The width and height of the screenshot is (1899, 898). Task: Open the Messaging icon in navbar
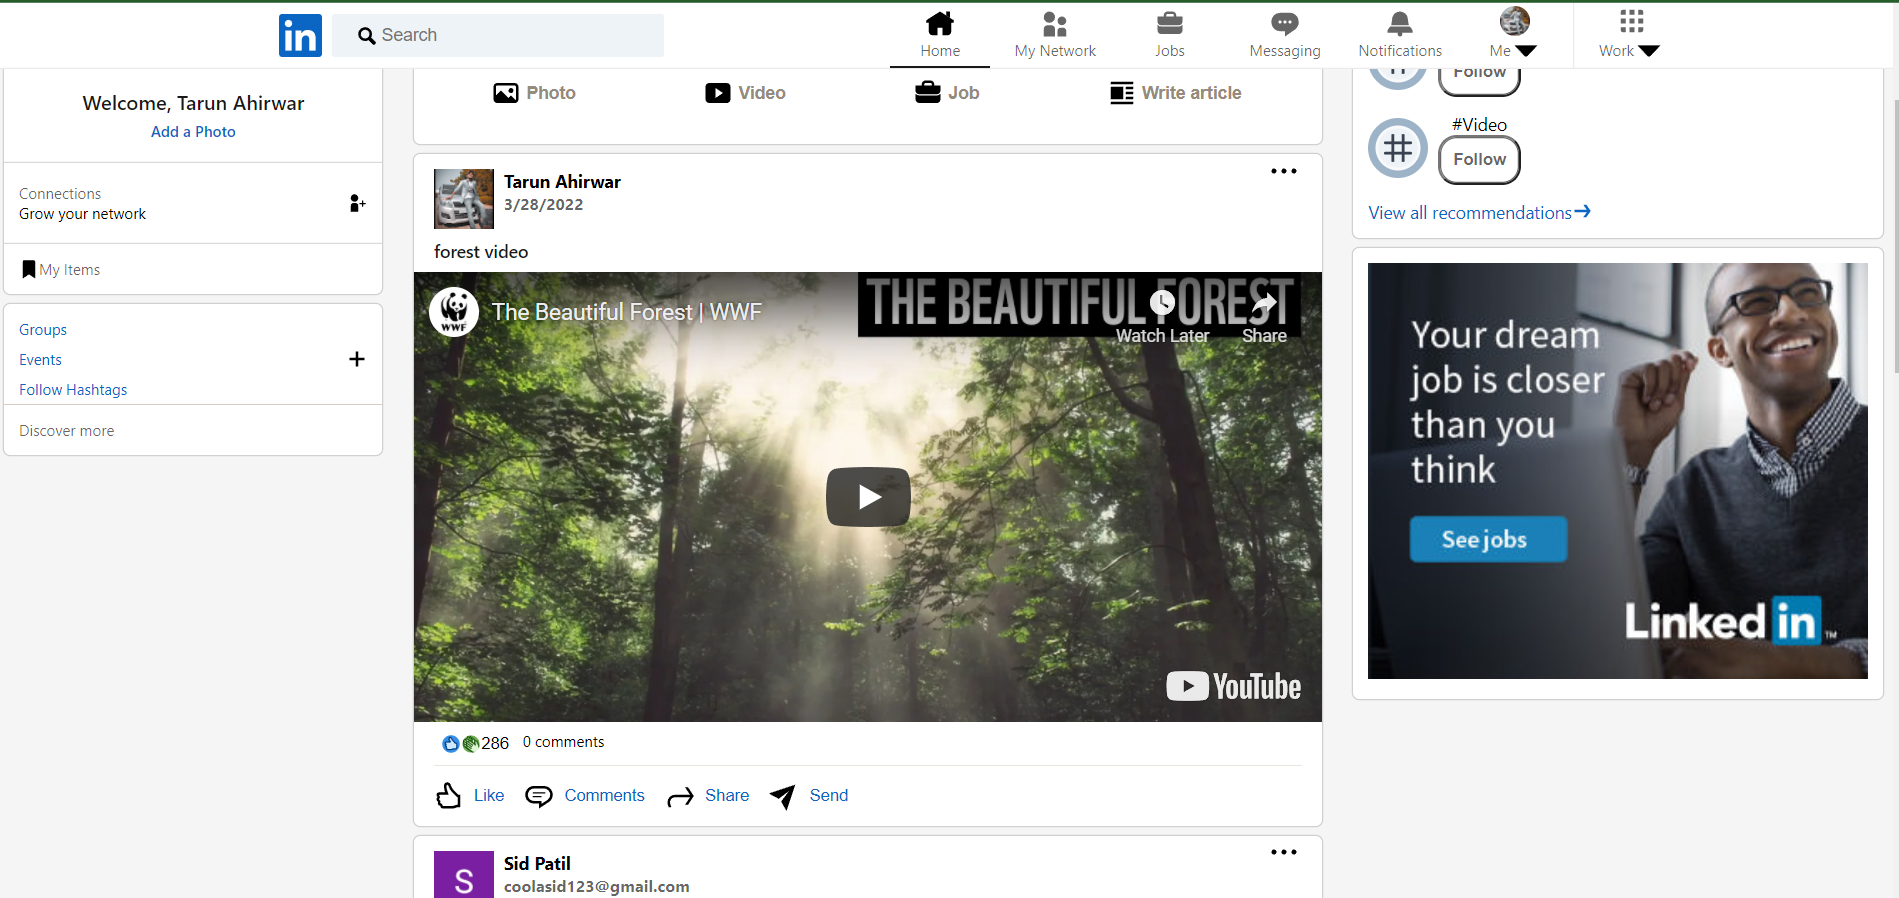click(1284, 24)
